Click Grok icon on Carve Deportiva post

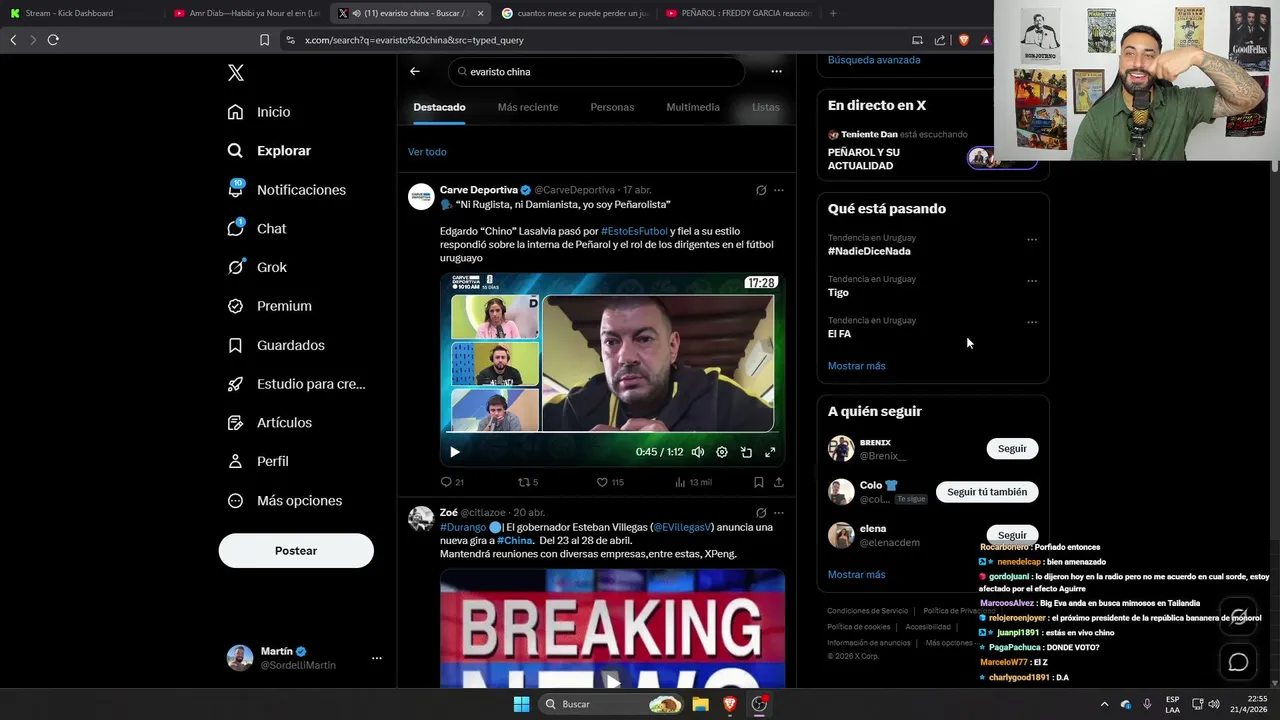click(760, 190)
